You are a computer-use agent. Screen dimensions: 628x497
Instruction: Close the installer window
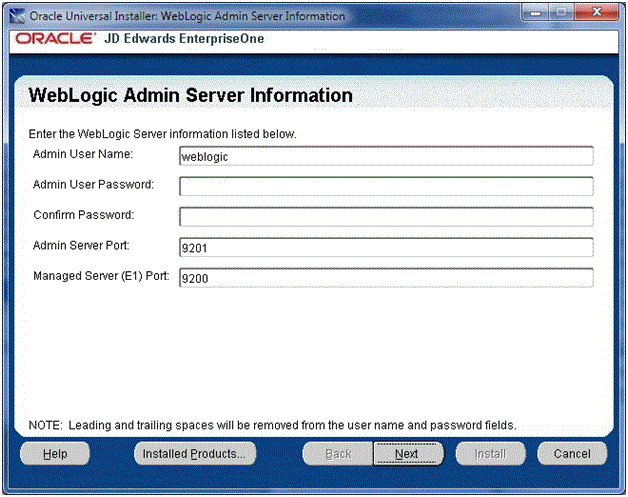coord(596,12)
